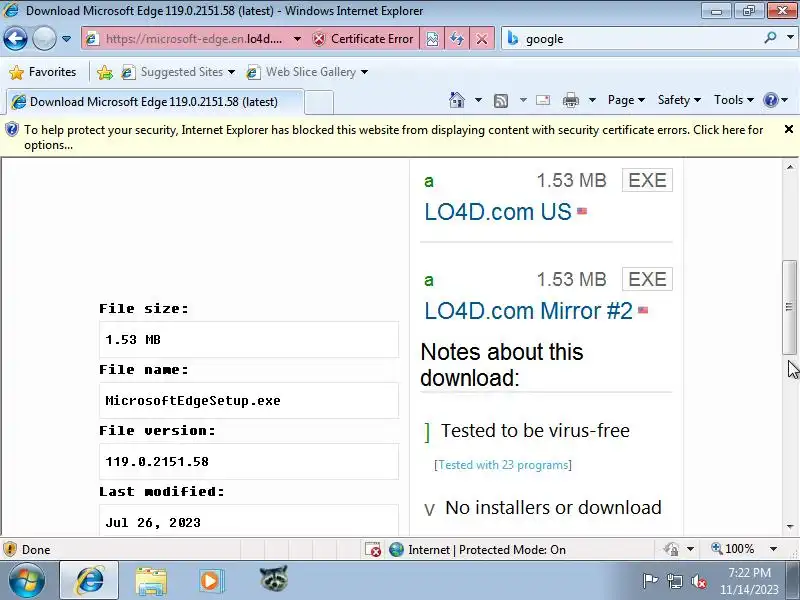Click the 119.0.2151.58 file version value
The width and height of the screenshot is (800, 600).
tap(157, 462)
